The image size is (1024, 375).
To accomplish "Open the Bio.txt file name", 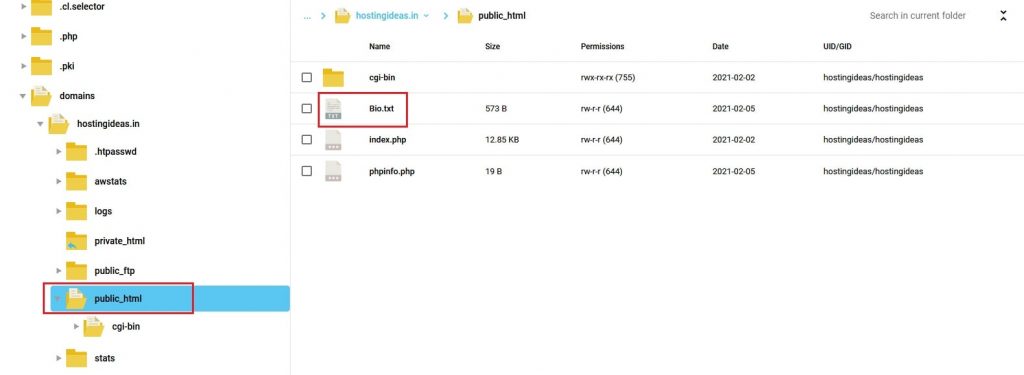I will tap(381, 108).
